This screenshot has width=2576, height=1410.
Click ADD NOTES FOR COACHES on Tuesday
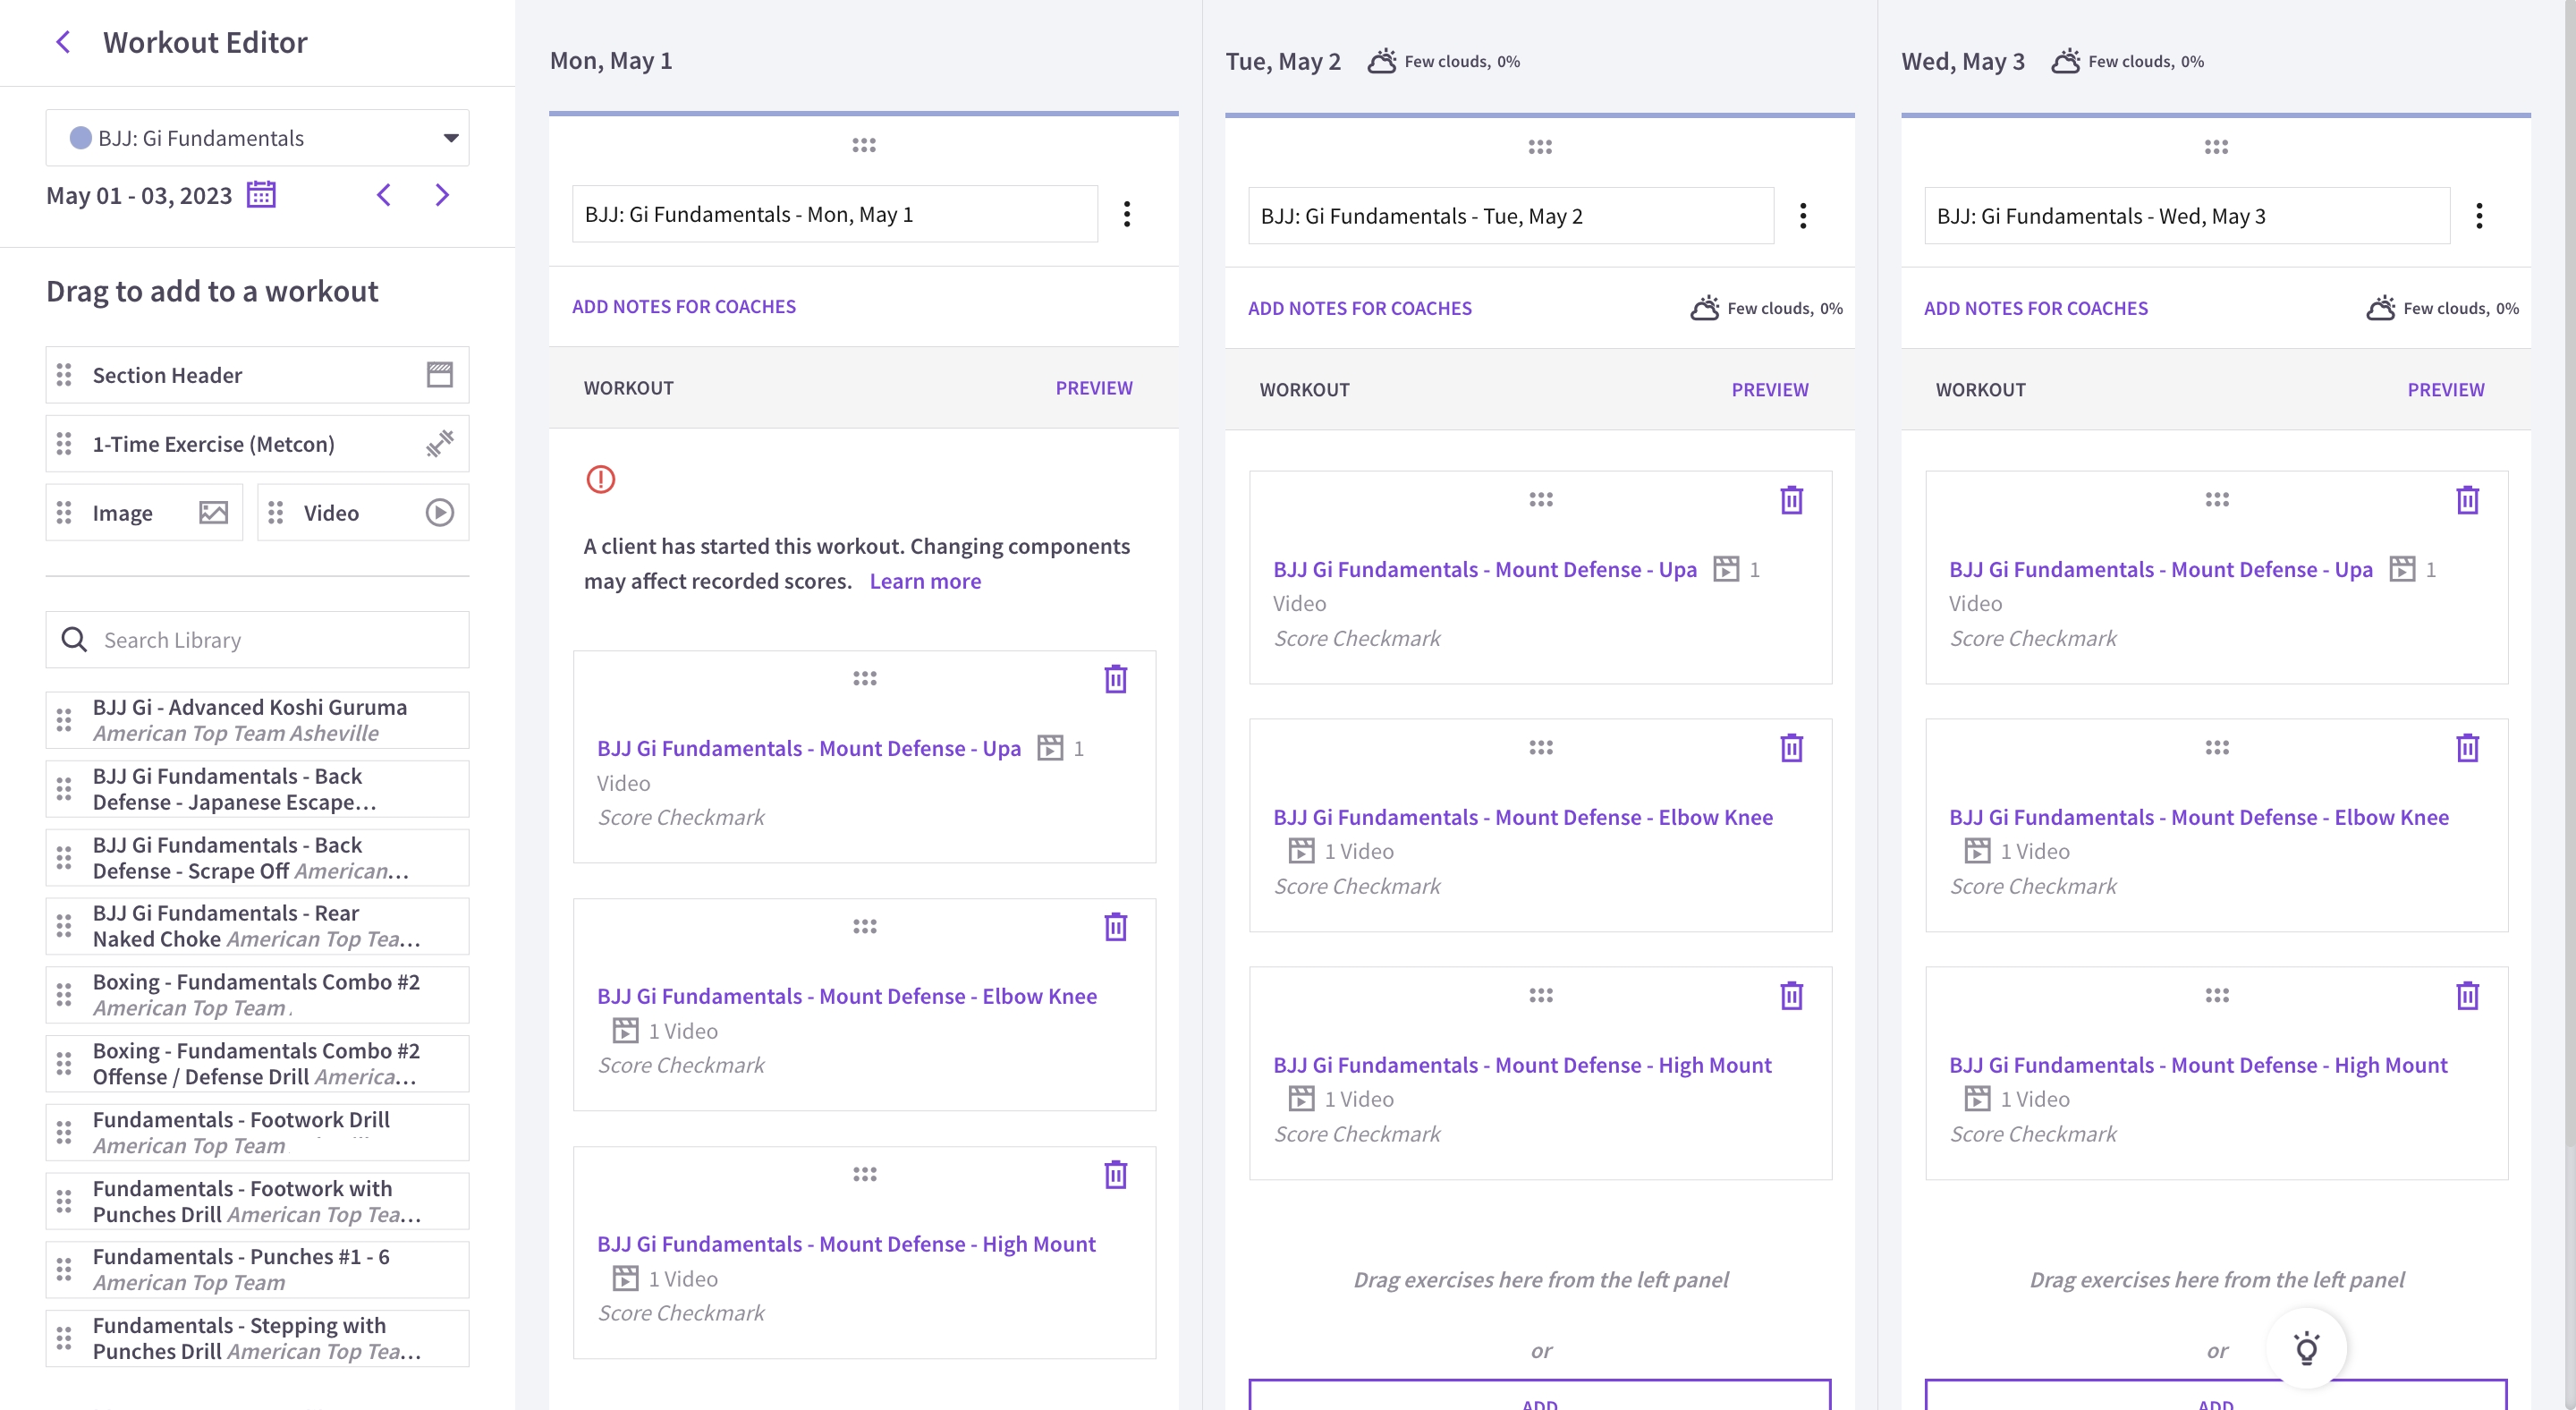pos(1359,308)
